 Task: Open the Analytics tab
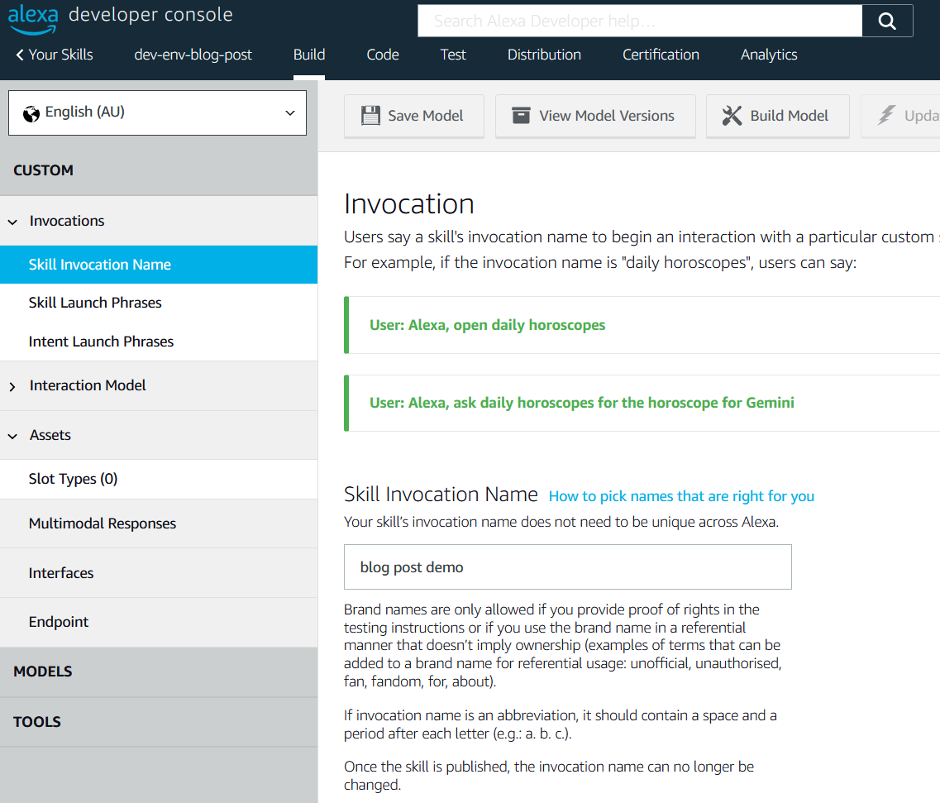tap(768, 55)
